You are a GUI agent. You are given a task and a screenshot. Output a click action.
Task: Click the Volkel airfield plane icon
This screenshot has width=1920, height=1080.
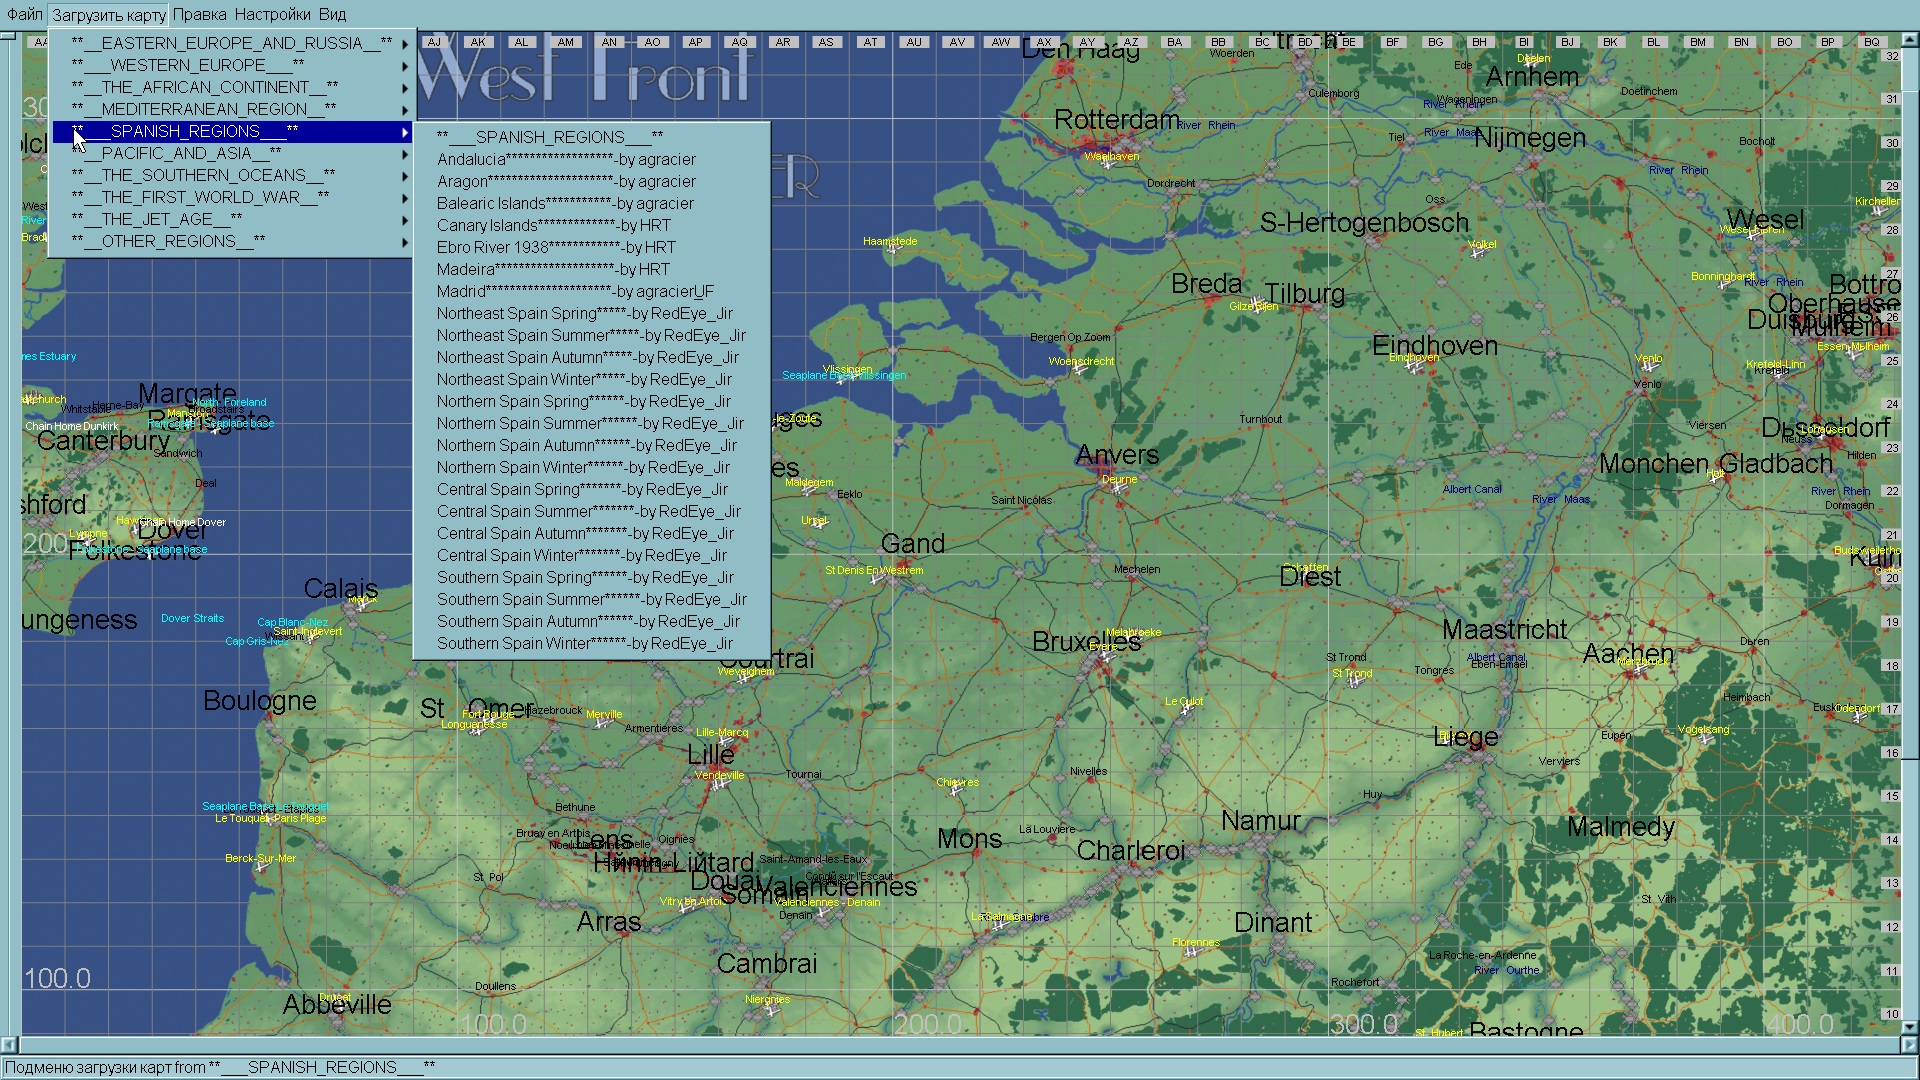1478,254
